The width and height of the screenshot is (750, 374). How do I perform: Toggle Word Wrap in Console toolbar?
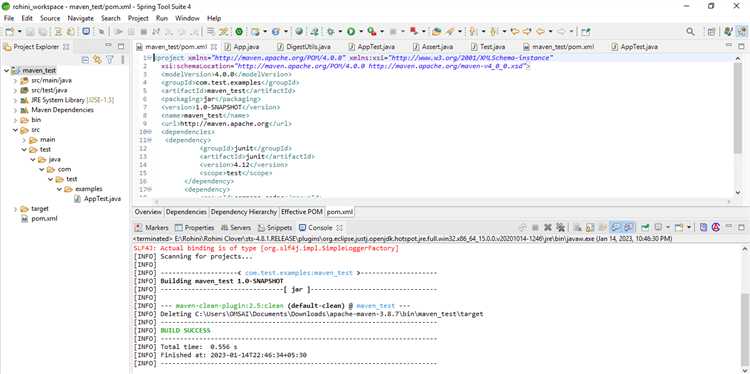(x=602, y=228)
